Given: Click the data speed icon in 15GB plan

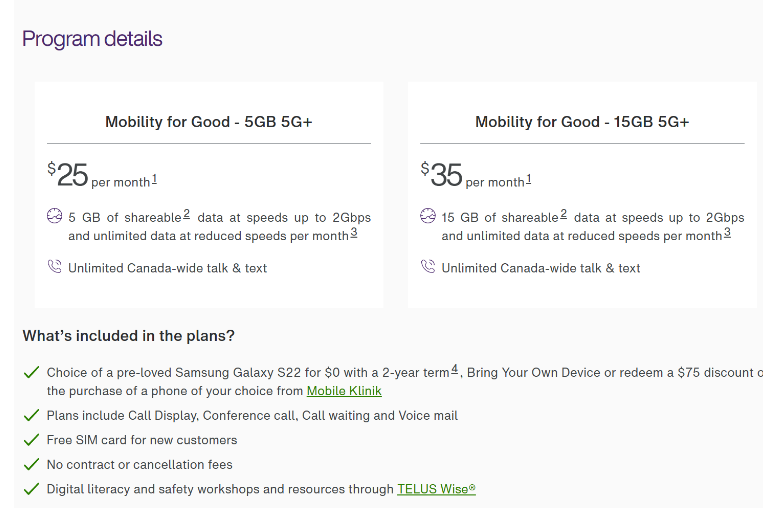Looking at the screenshot, I should click(x=428, y=216).
